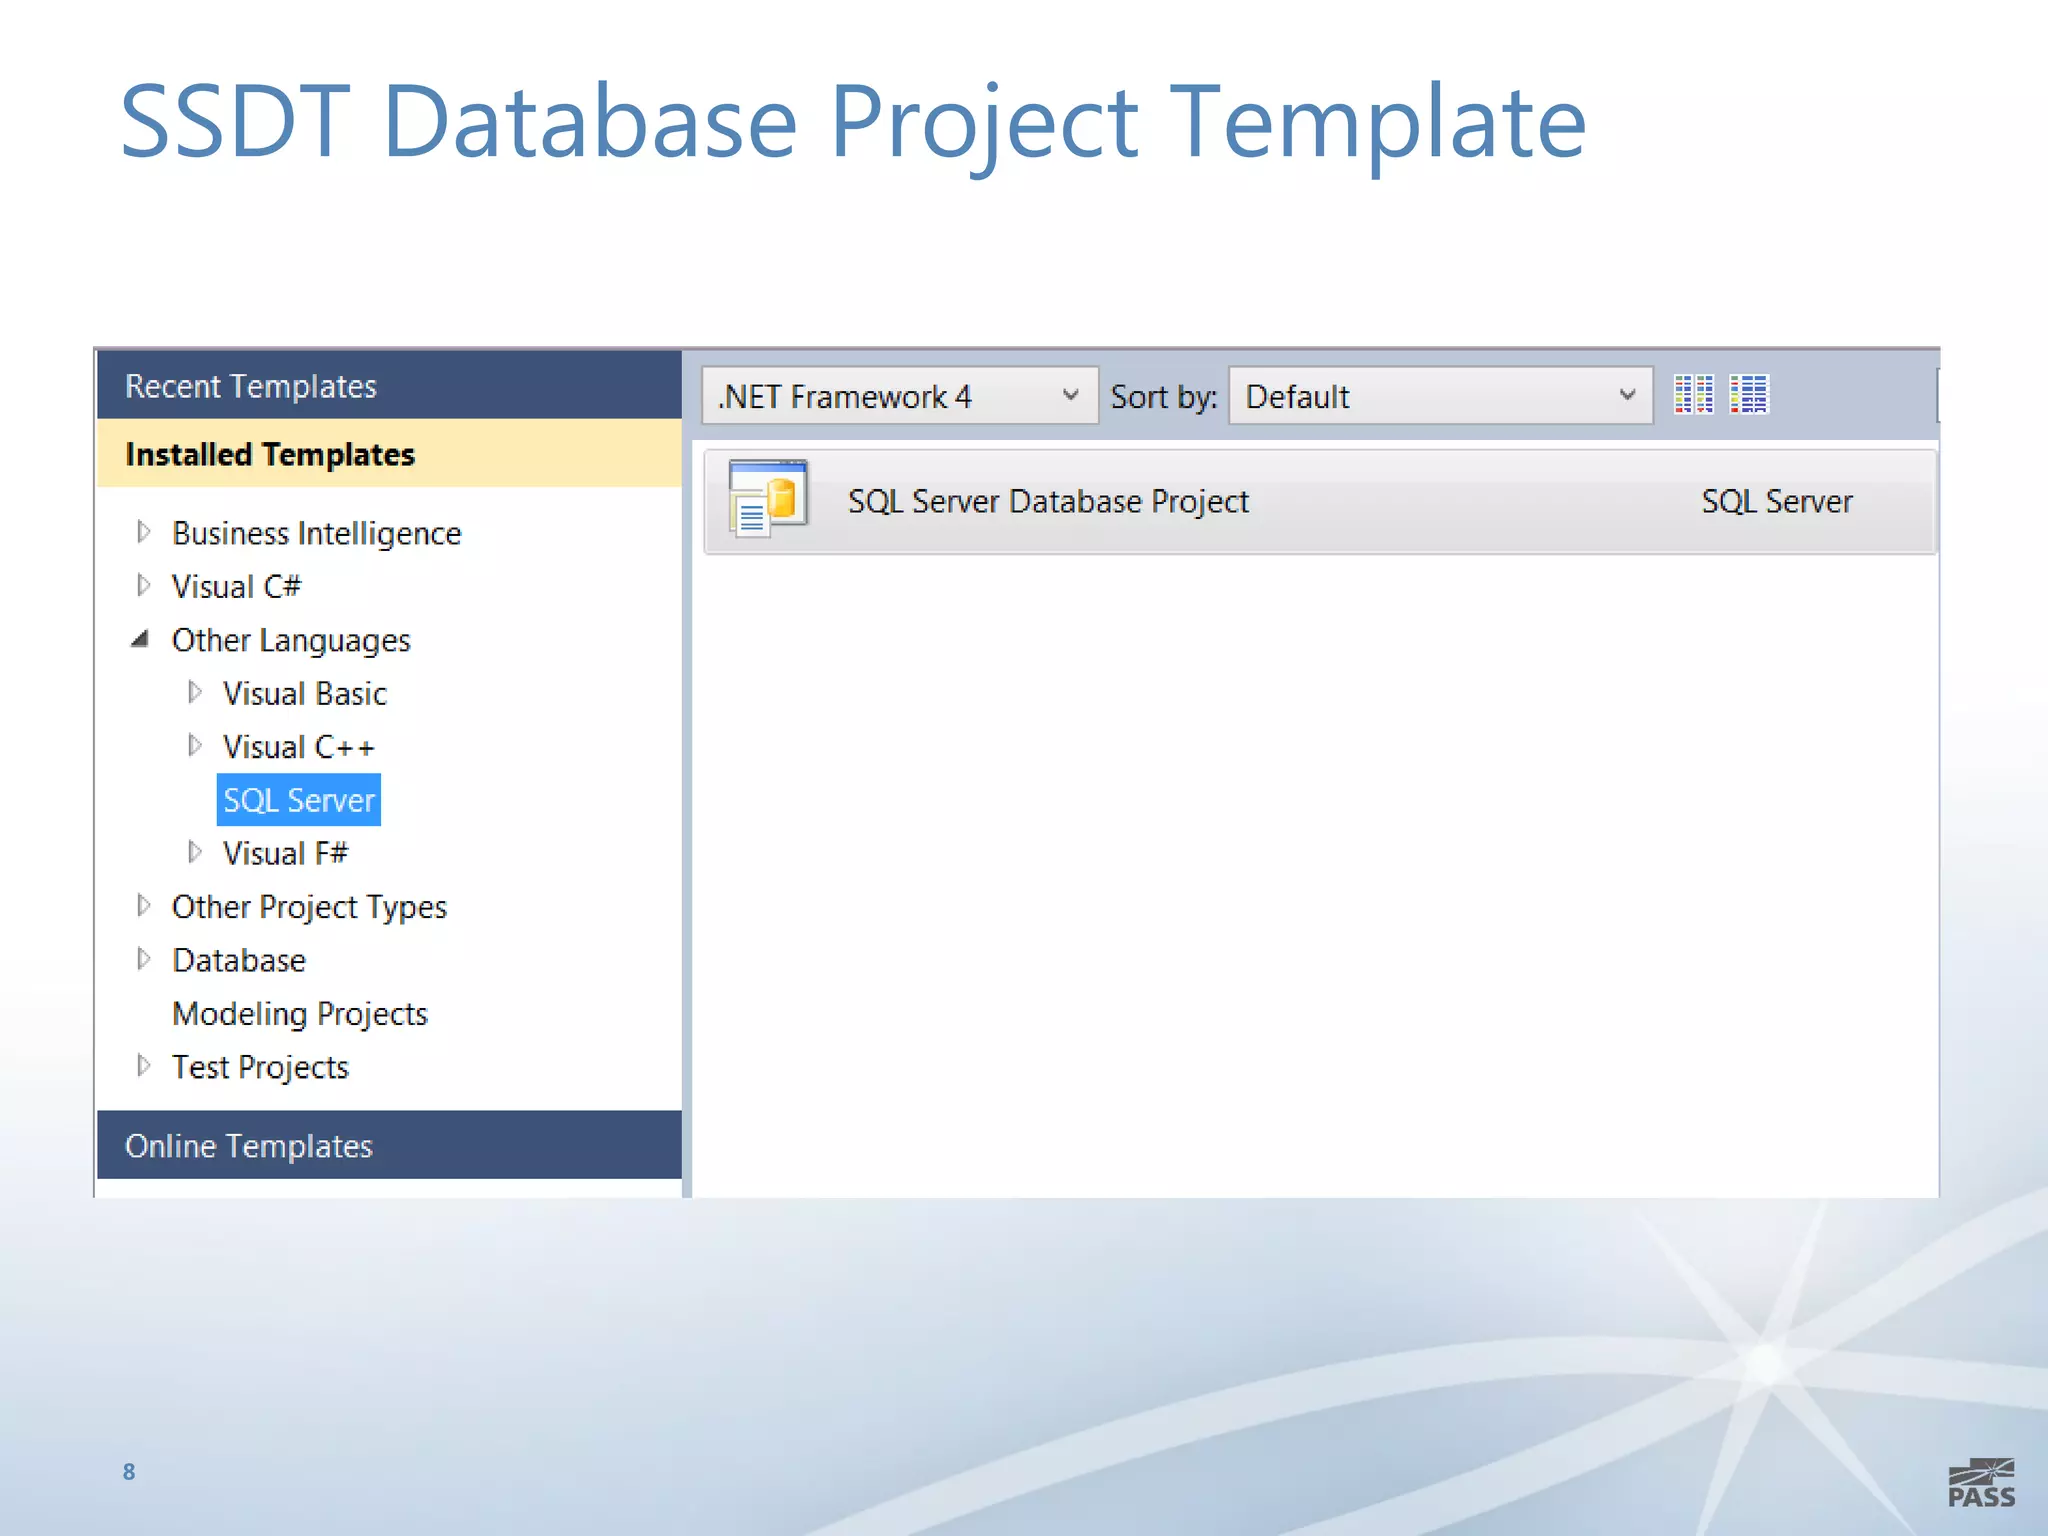Collapse the Other Languages node
The image size is (2048, 1536).
[x=140, y=639]
